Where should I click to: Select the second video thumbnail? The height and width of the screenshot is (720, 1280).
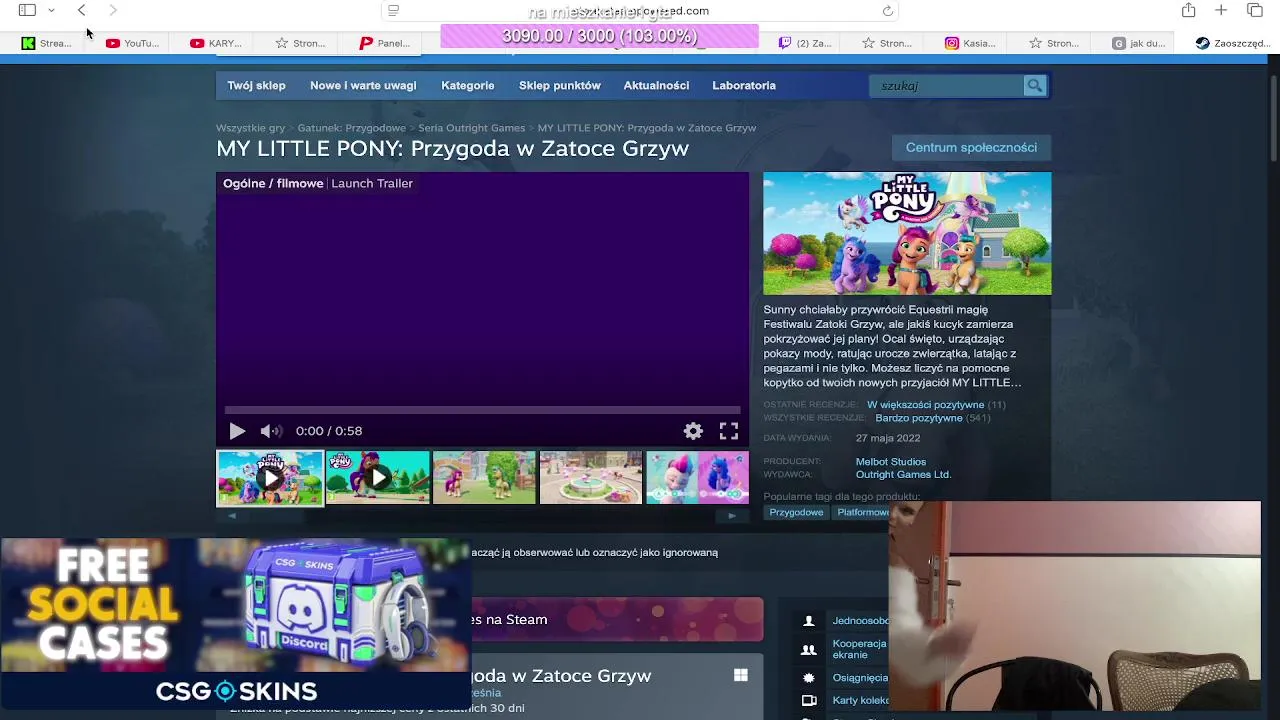(x=378, y=478)
